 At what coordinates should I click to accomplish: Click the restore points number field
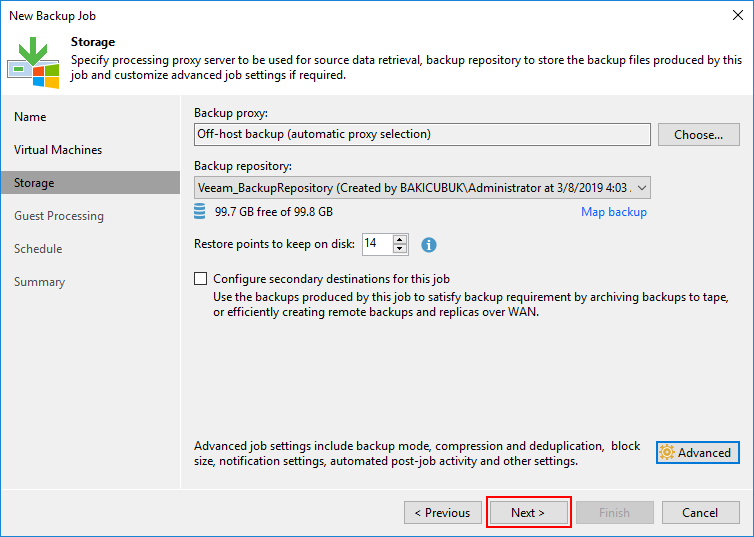click(377, 244)
